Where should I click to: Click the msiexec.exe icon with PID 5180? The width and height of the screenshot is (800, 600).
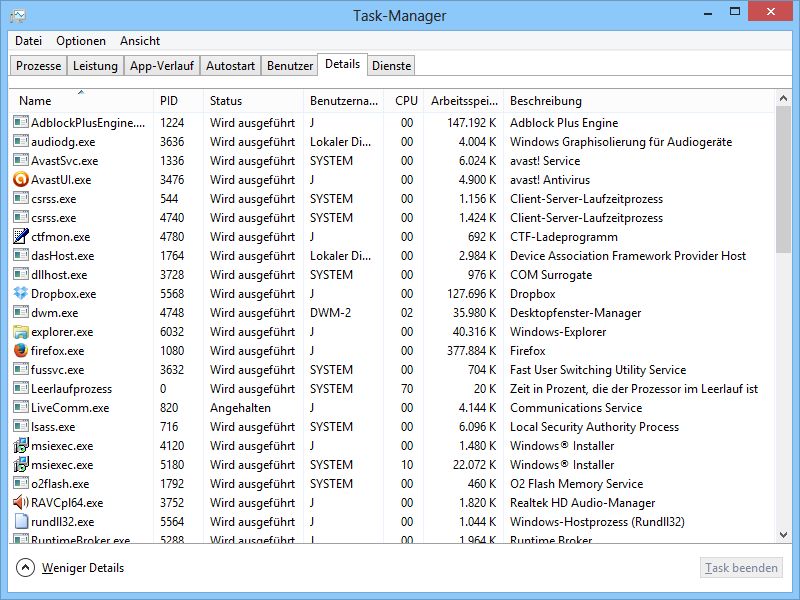(20, 464)
